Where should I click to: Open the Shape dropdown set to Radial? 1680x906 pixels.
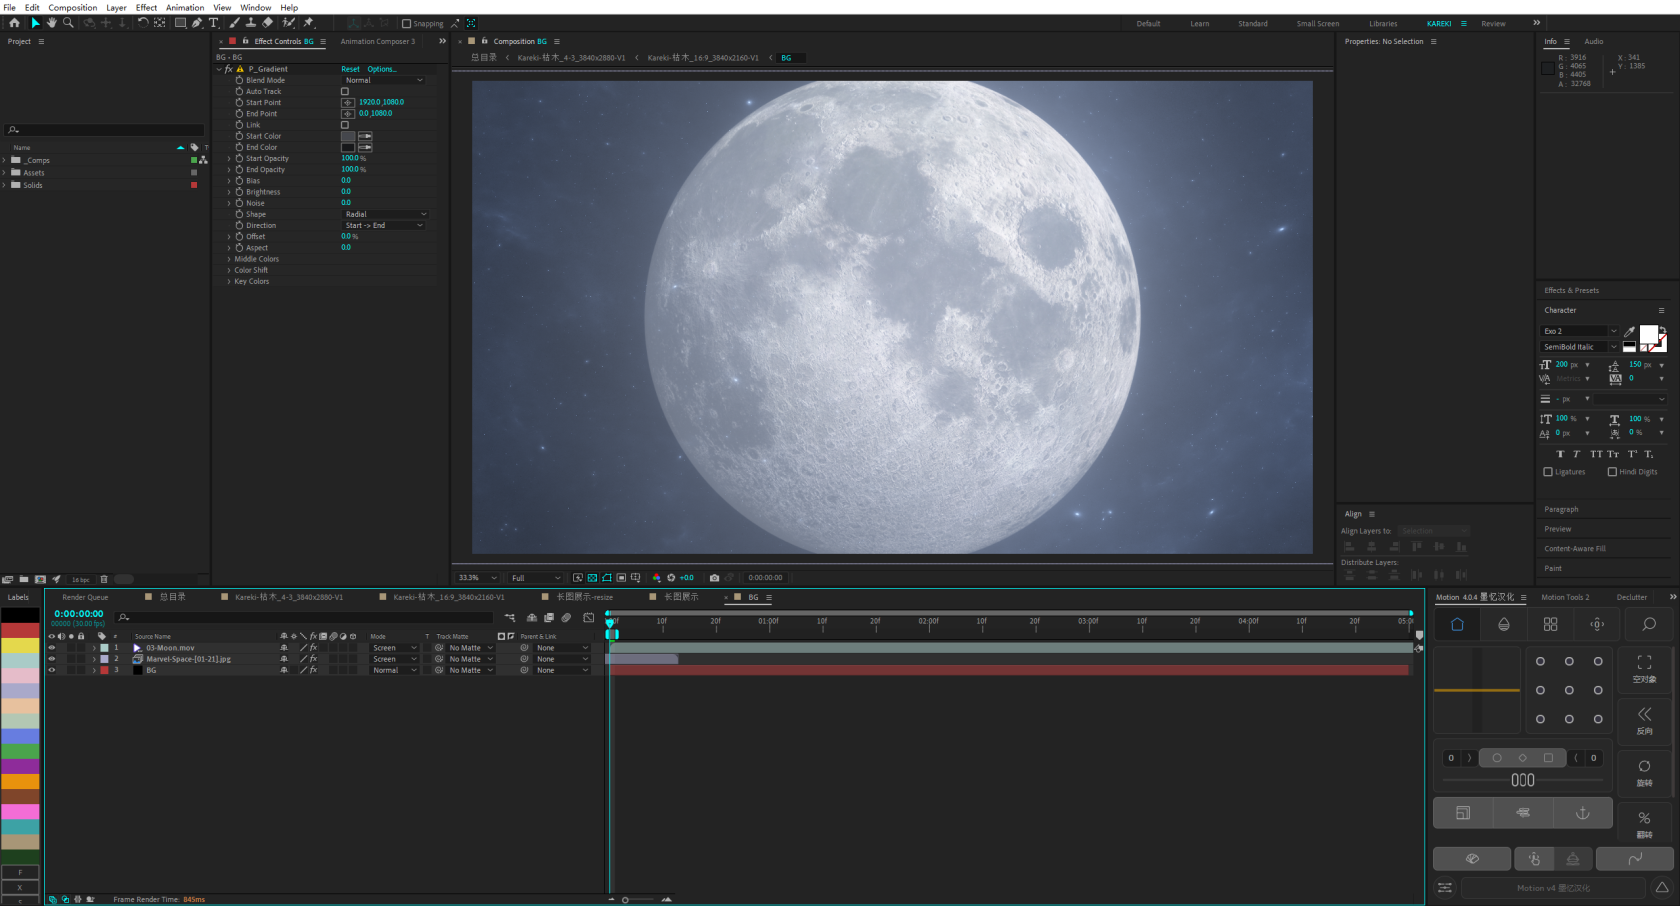(386, 214)
